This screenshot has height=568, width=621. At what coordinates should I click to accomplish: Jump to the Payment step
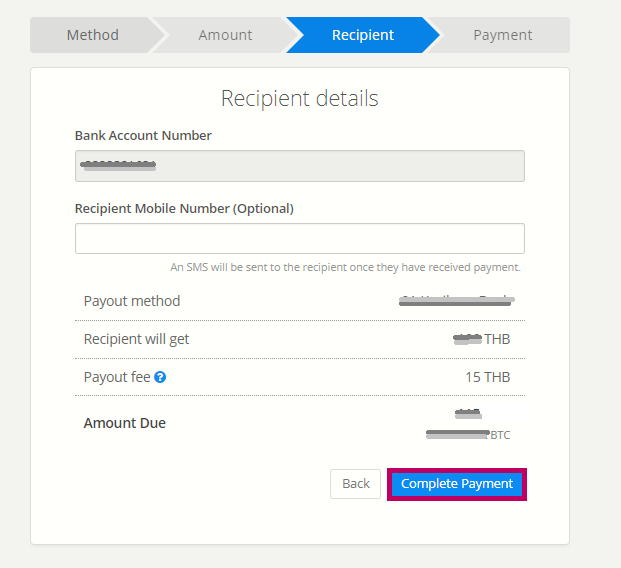tap(503, 35)
